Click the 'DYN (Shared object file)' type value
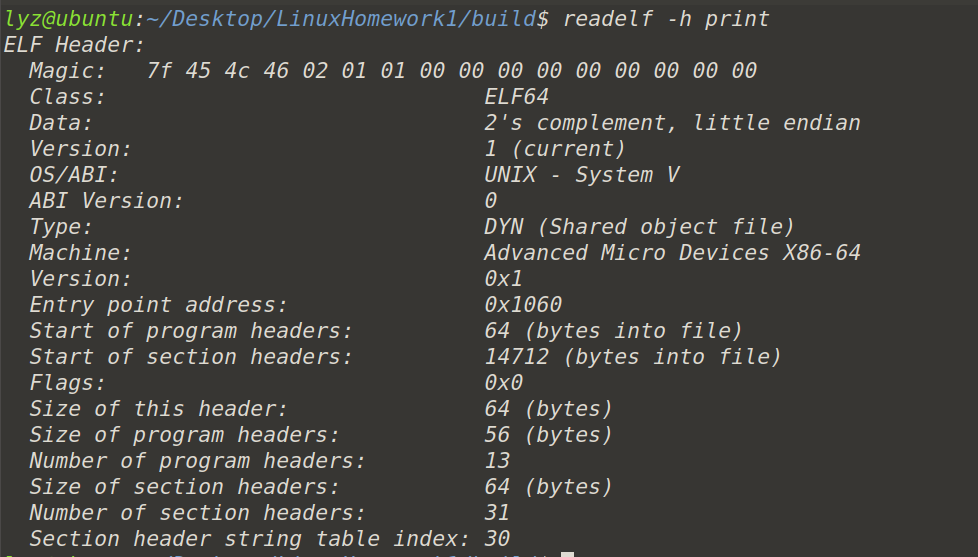 pos(639,226)
